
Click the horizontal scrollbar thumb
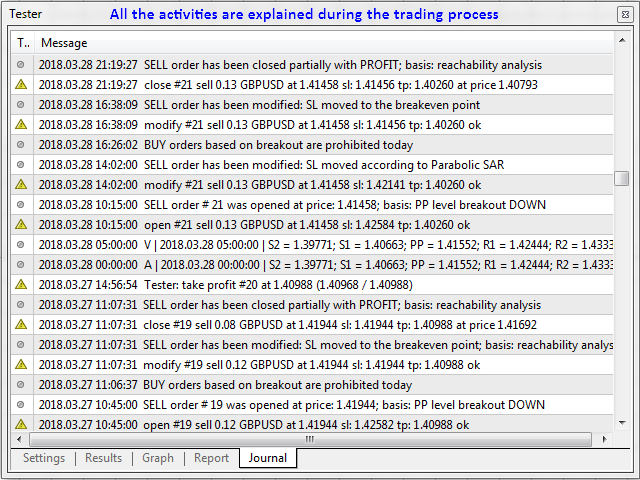310,439
